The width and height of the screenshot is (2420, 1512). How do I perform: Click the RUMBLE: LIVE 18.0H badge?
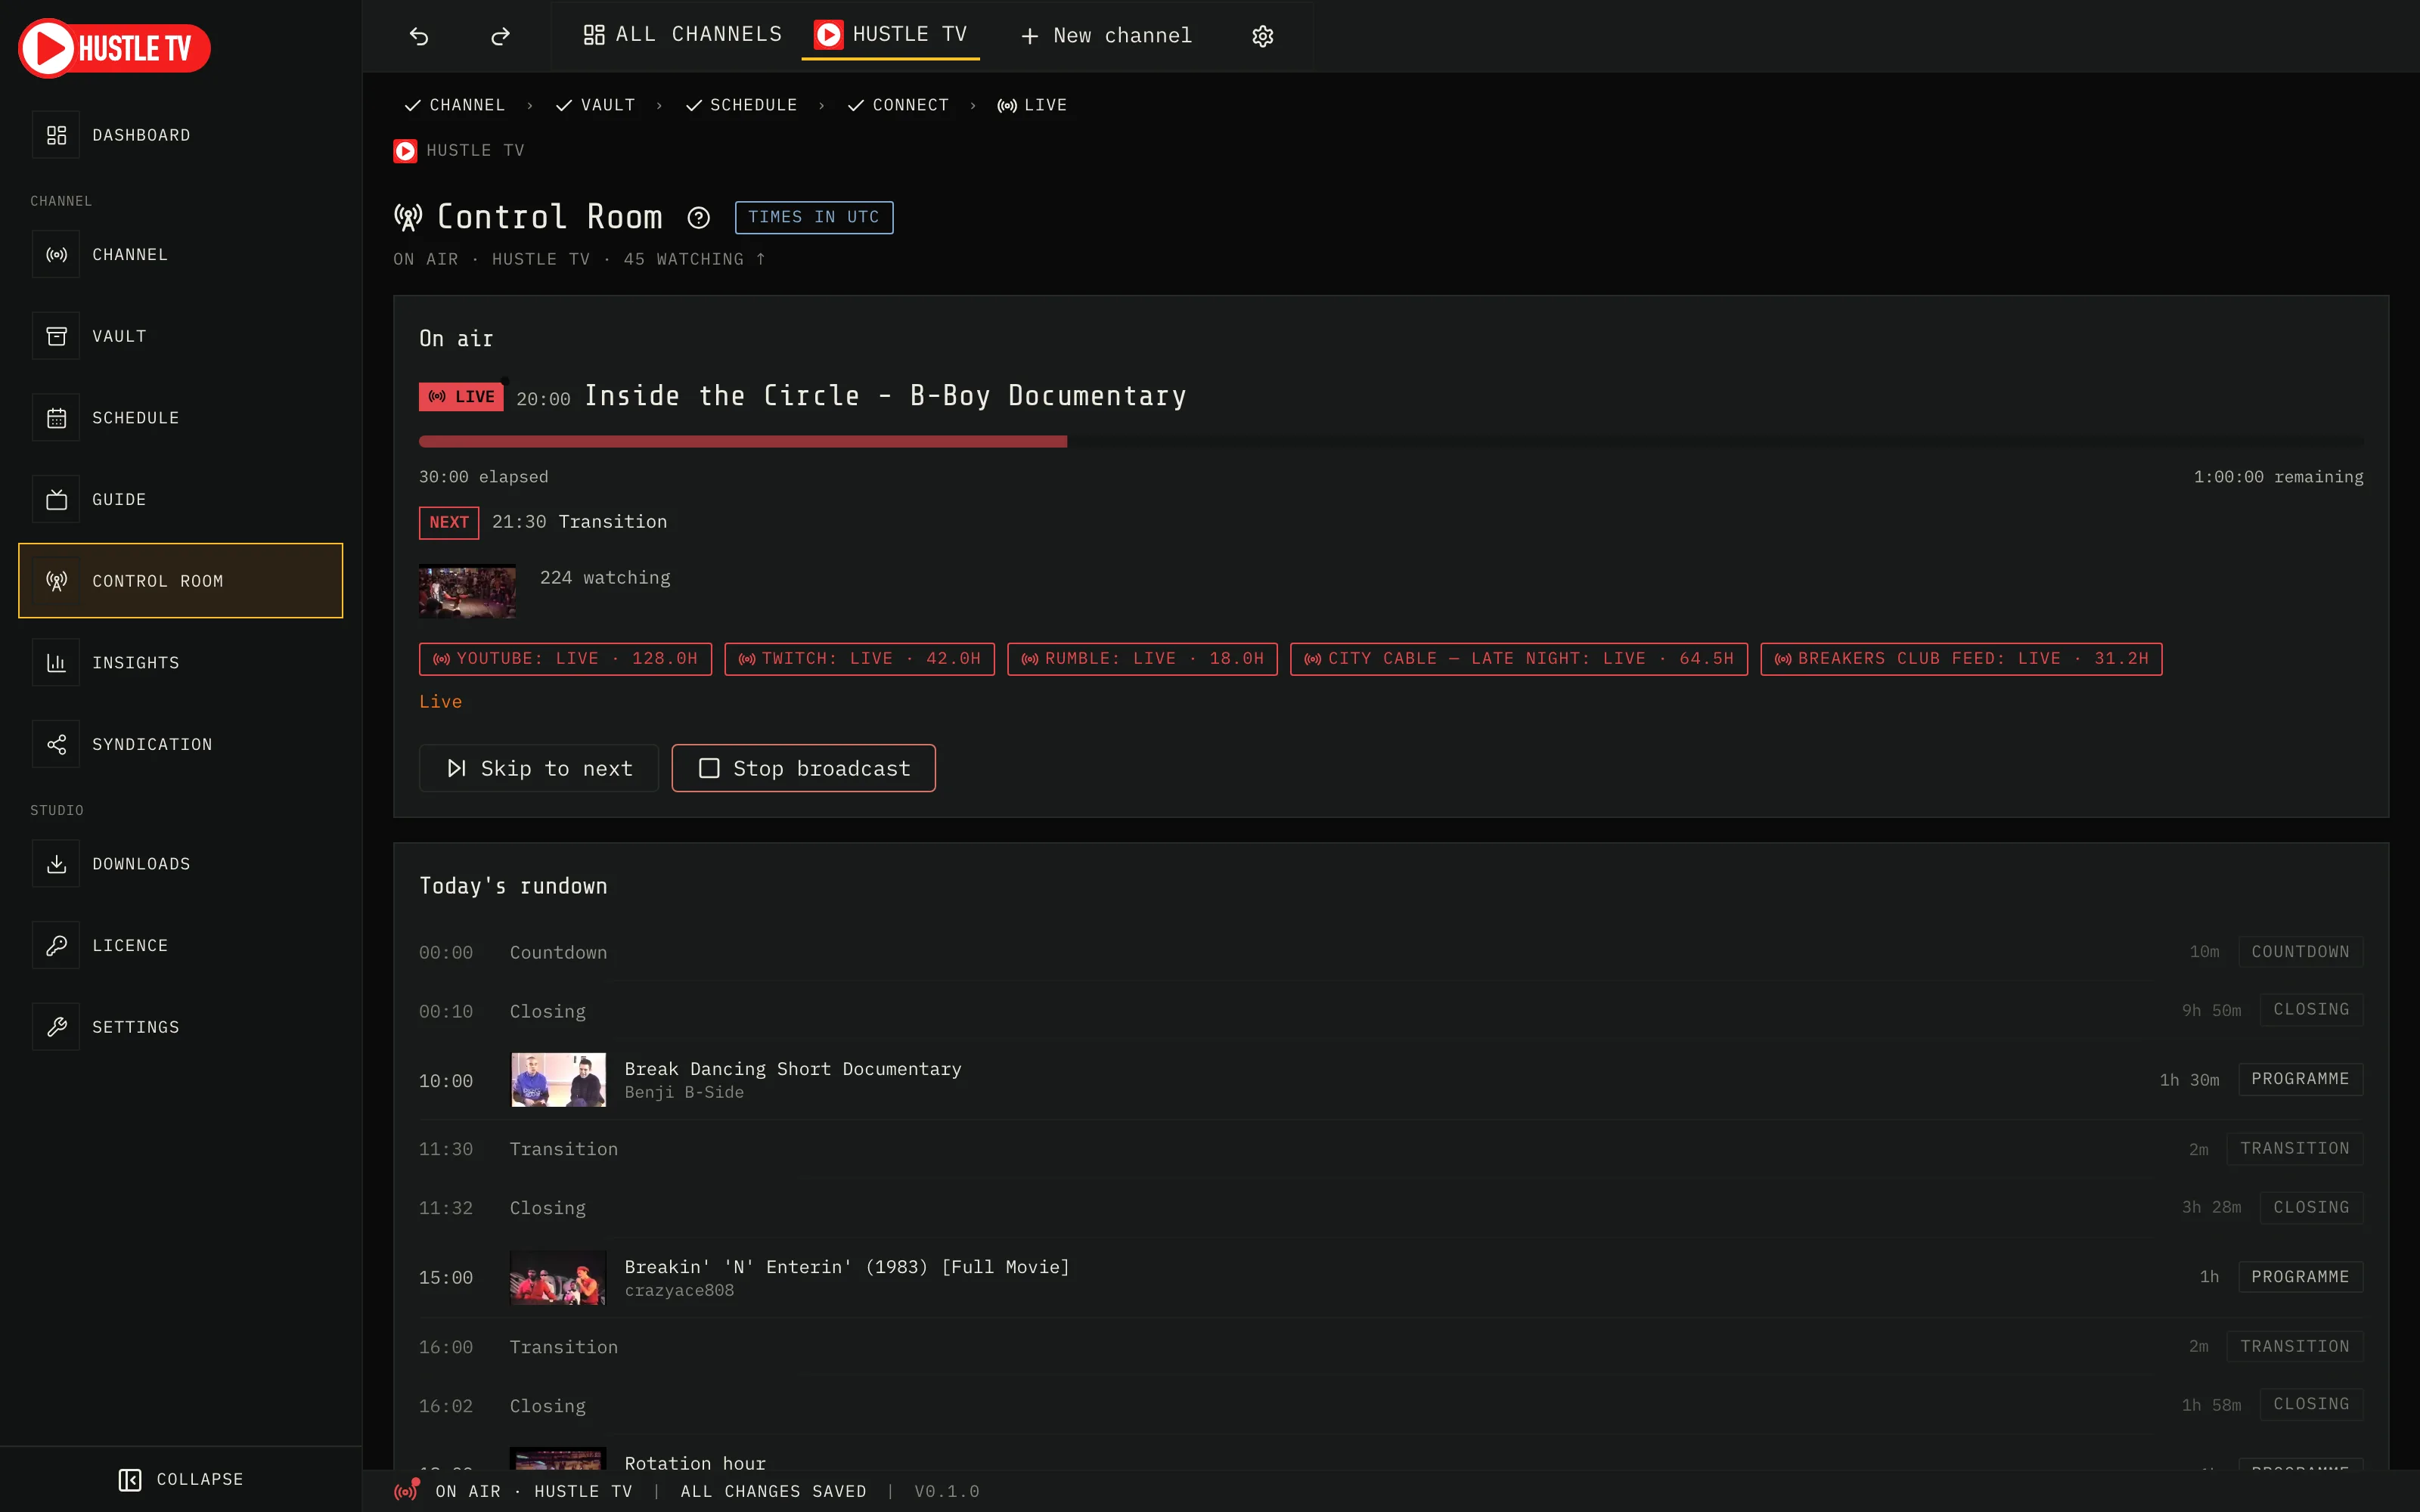point(1142,659)
